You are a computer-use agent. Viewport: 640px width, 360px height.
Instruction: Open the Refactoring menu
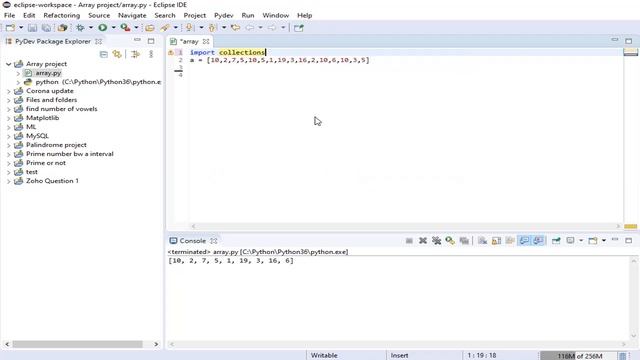62,15
